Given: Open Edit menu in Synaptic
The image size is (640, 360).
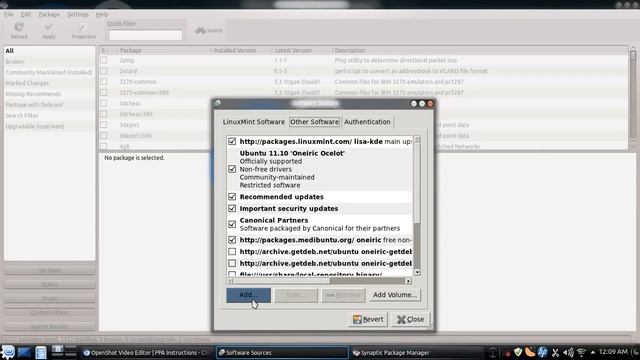Looking at the screenshot, I should coord(26,14).
